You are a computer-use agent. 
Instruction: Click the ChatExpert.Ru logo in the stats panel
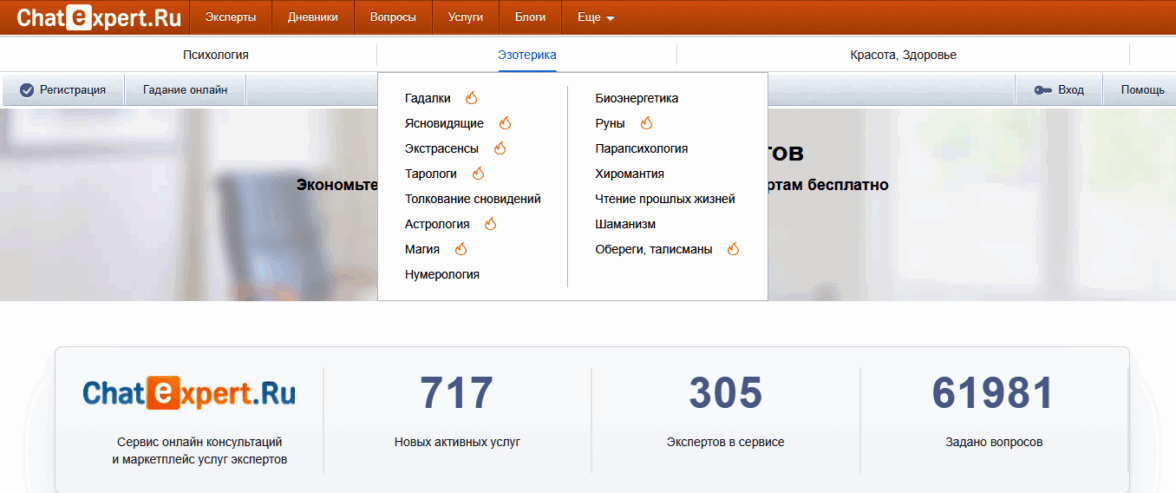[x=188, y=393]
